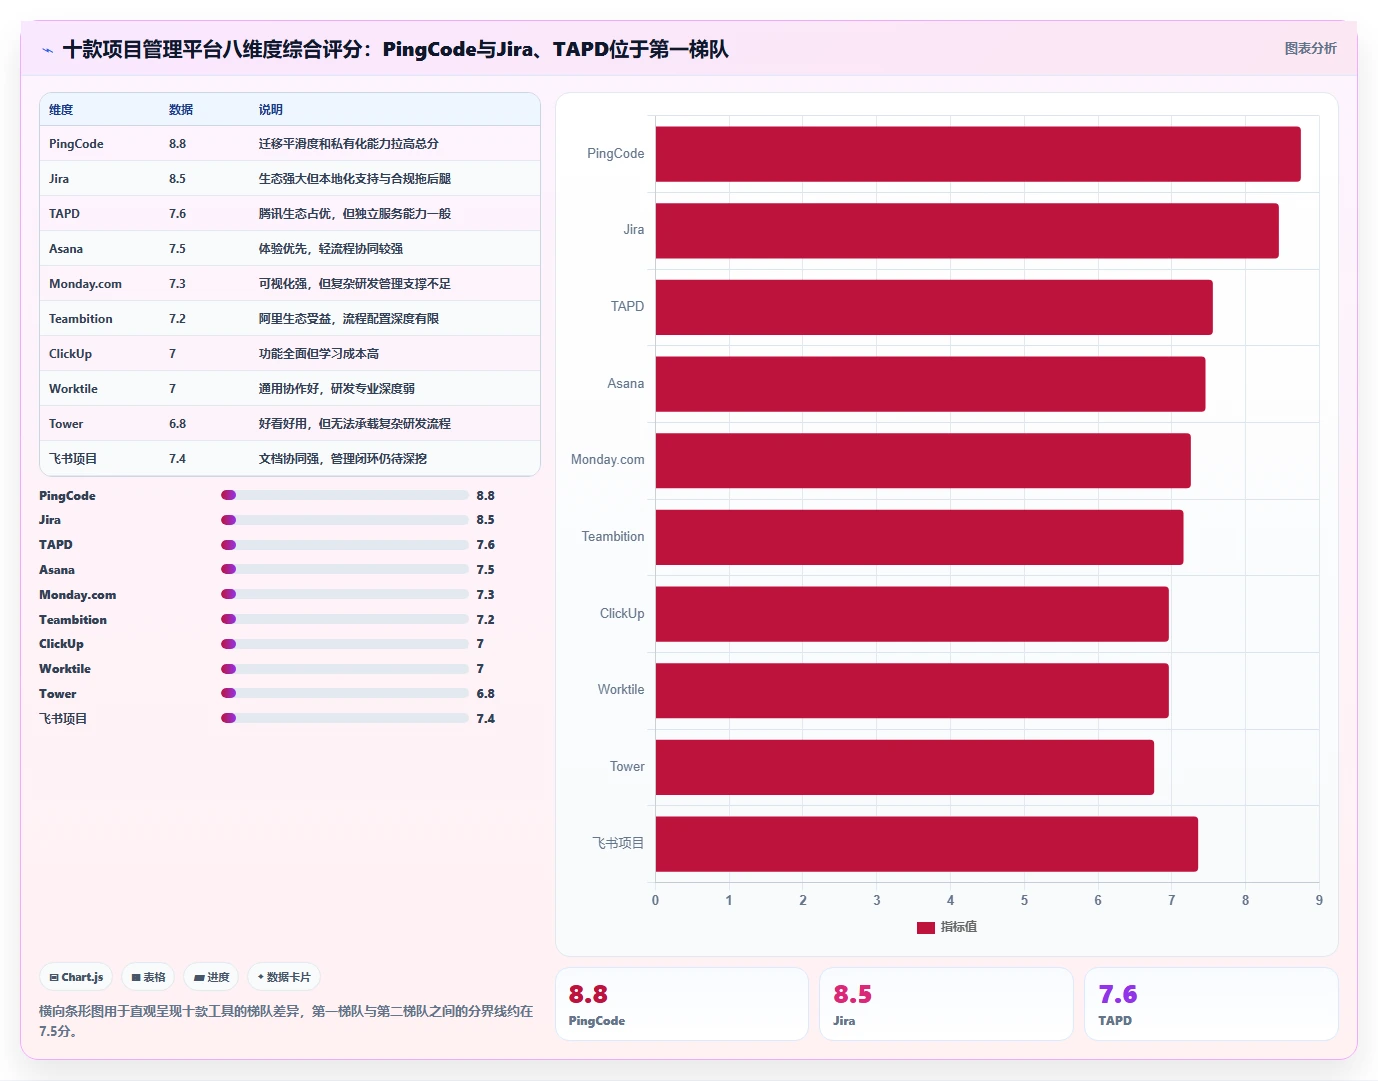Screen dimensions: 1378x1081
Task: Click the Jira progress bar
Action: (x=344, y=520)
